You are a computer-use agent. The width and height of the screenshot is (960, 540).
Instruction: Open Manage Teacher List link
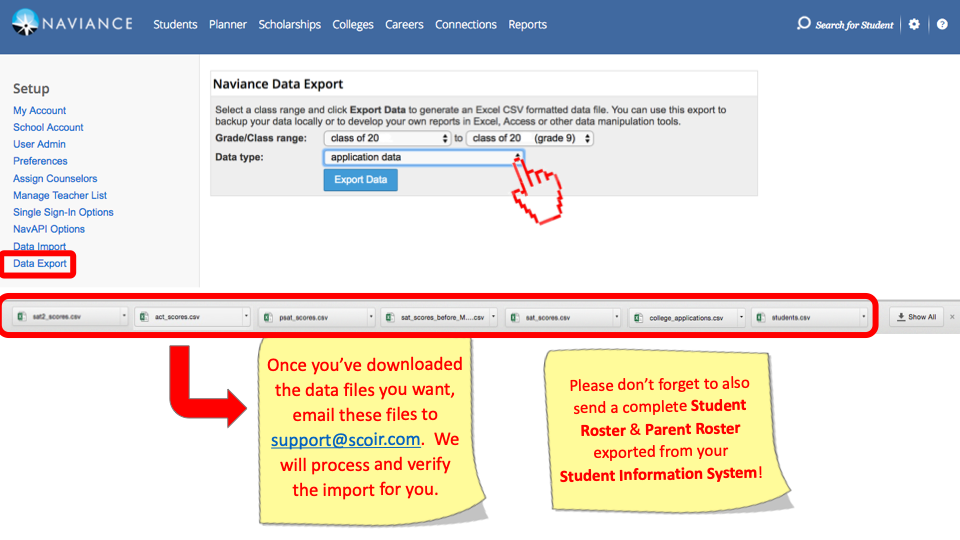60,195
